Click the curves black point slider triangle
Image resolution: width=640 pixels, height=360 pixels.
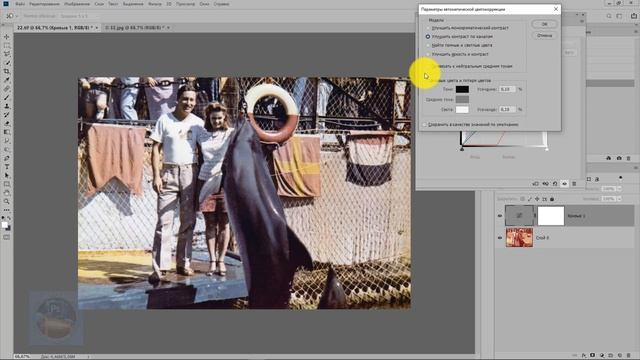[x=462, y=149]
